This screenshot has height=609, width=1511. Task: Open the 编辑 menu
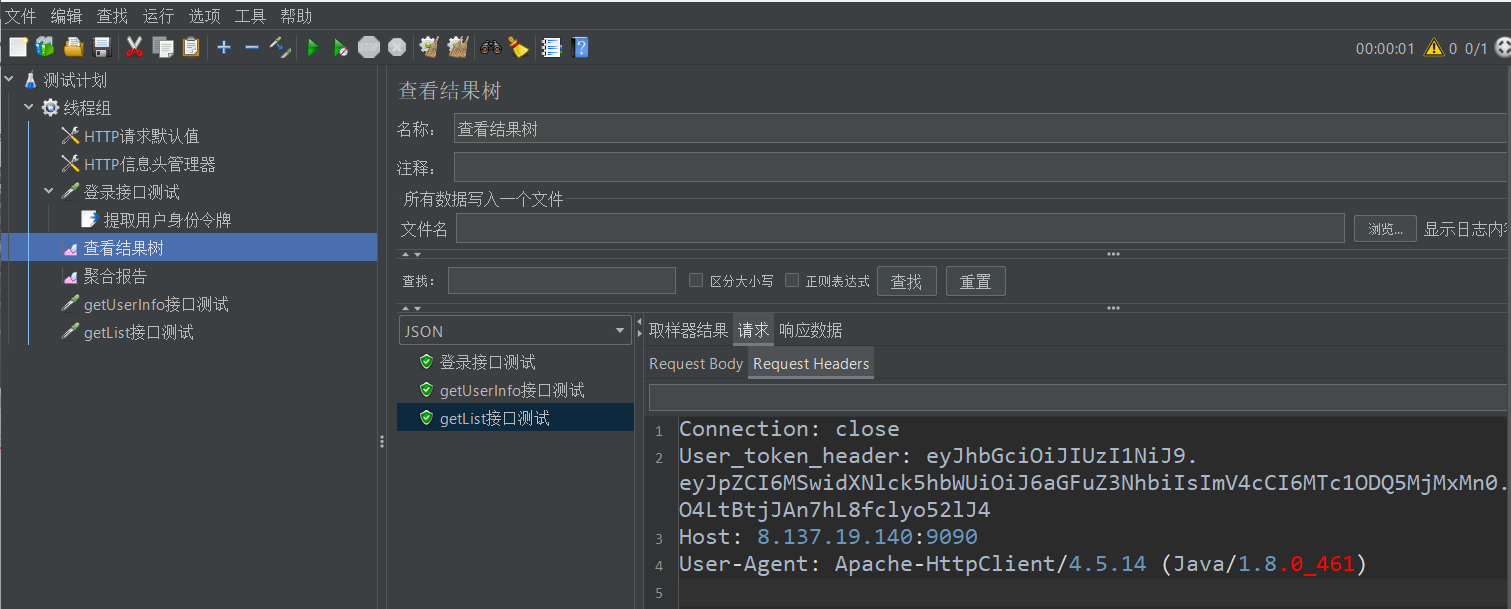67,16
